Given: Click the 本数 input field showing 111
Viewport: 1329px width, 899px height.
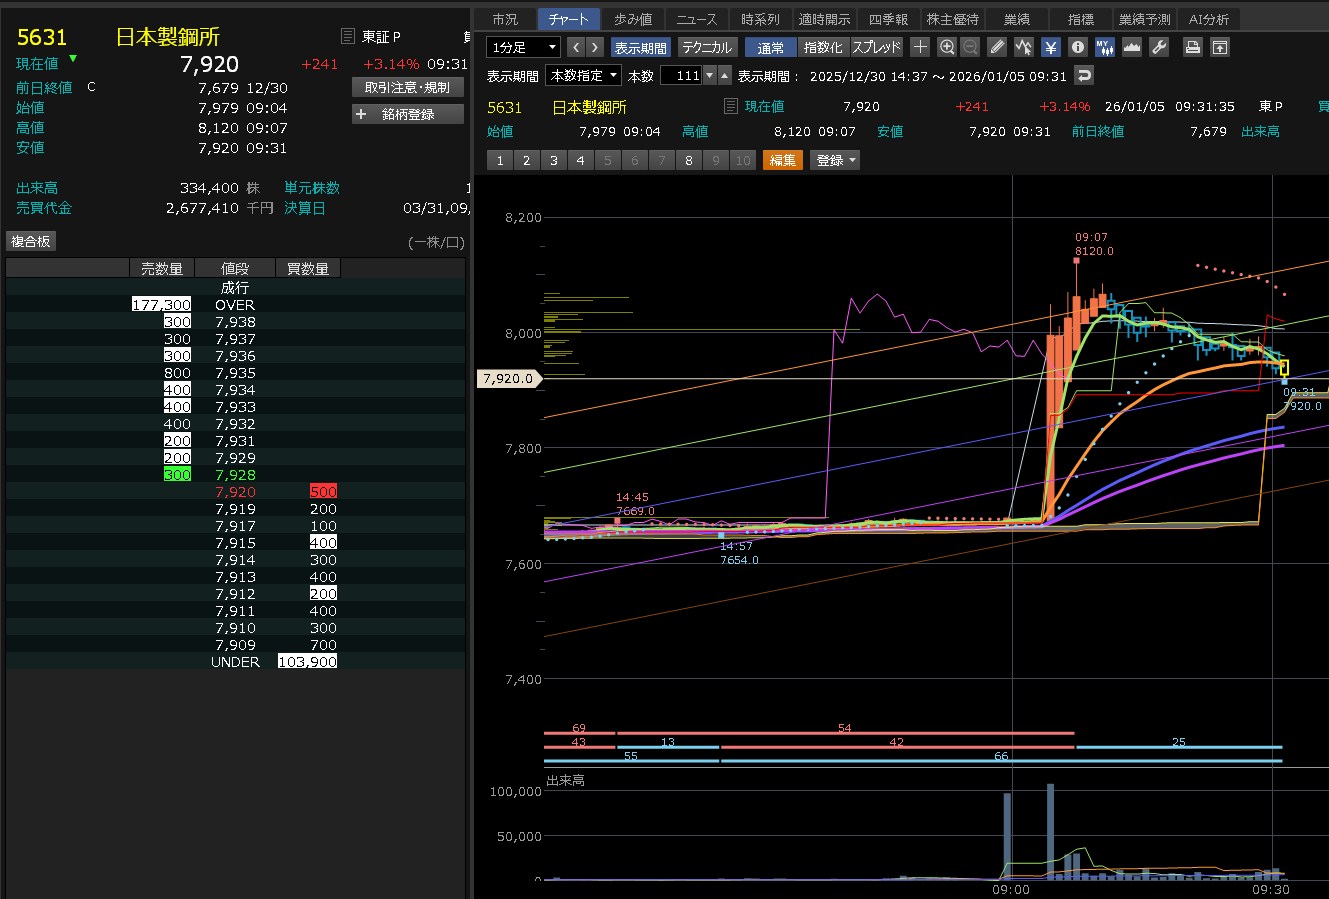Looking at the screenshot, I should click(x=681, y=76).
